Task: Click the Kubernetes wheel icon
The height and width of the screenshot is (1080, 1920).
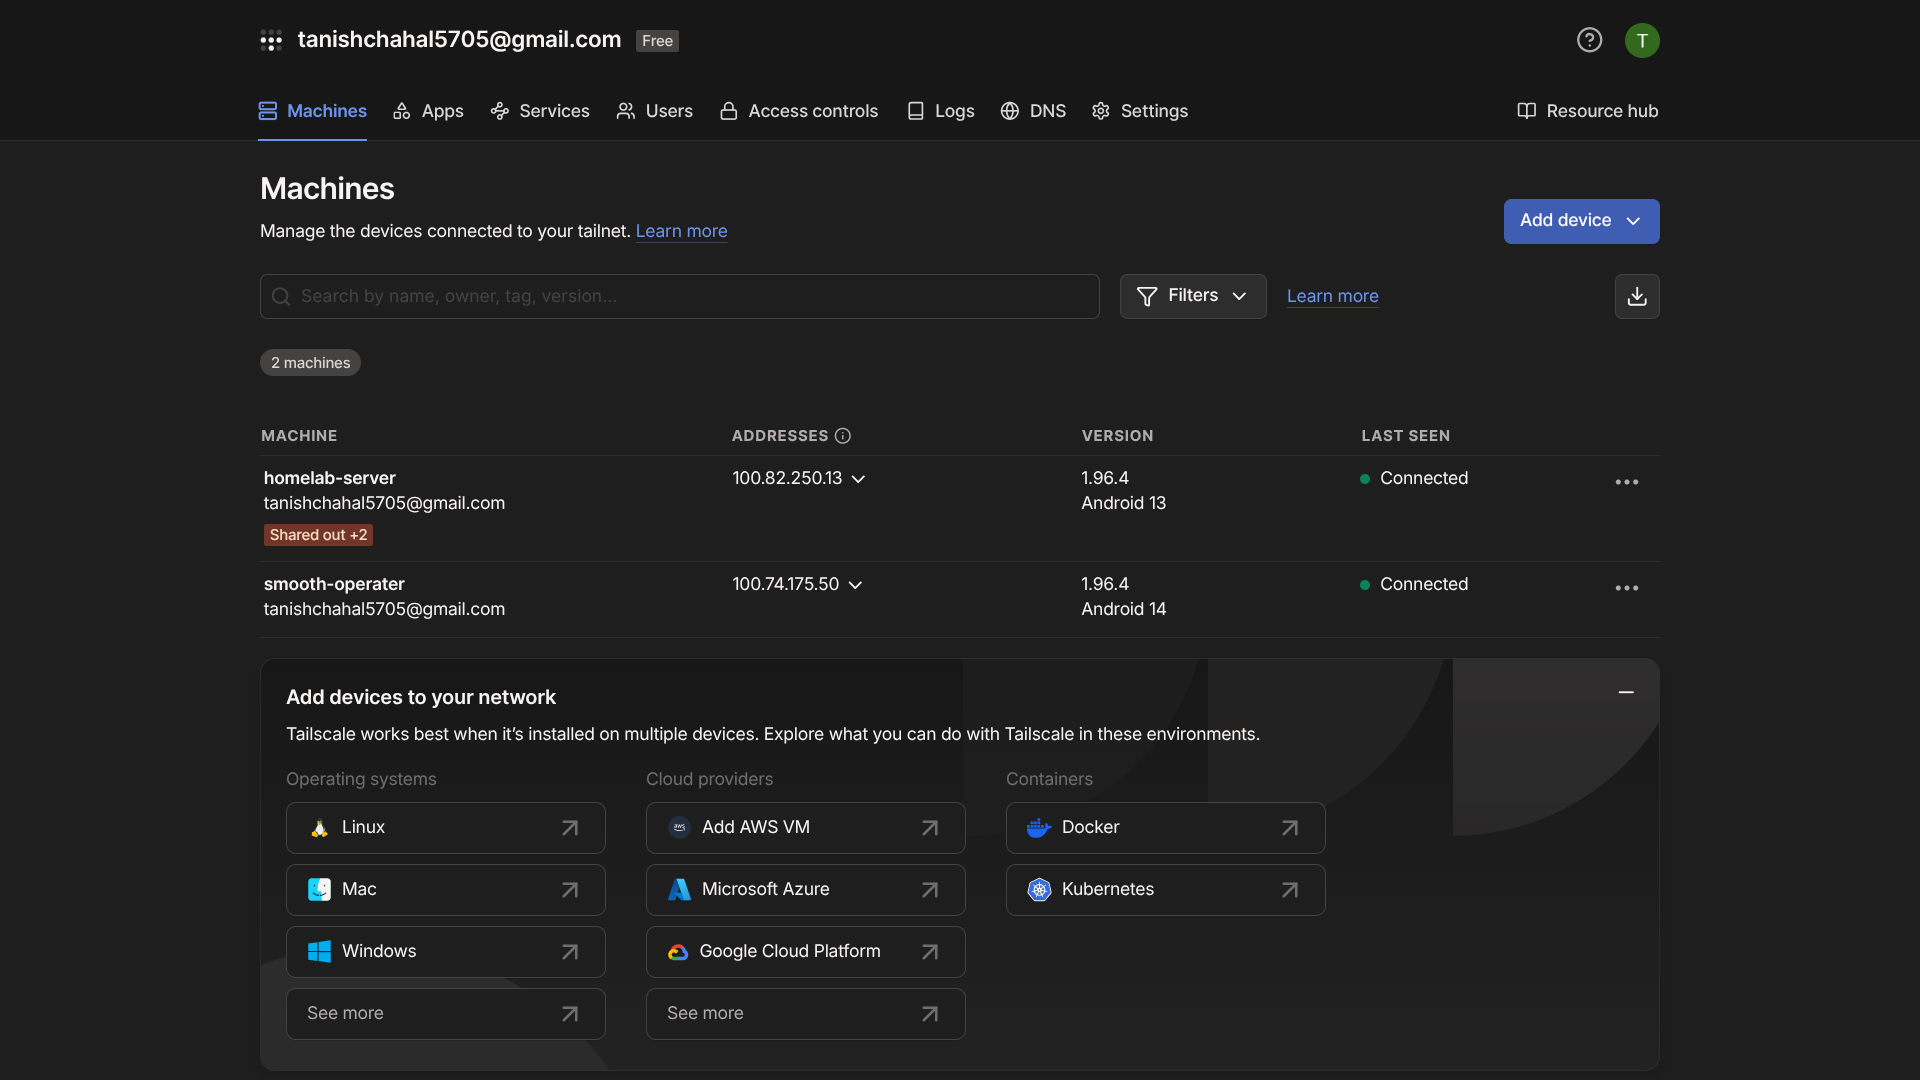Action: click(x=1039, y=890)
